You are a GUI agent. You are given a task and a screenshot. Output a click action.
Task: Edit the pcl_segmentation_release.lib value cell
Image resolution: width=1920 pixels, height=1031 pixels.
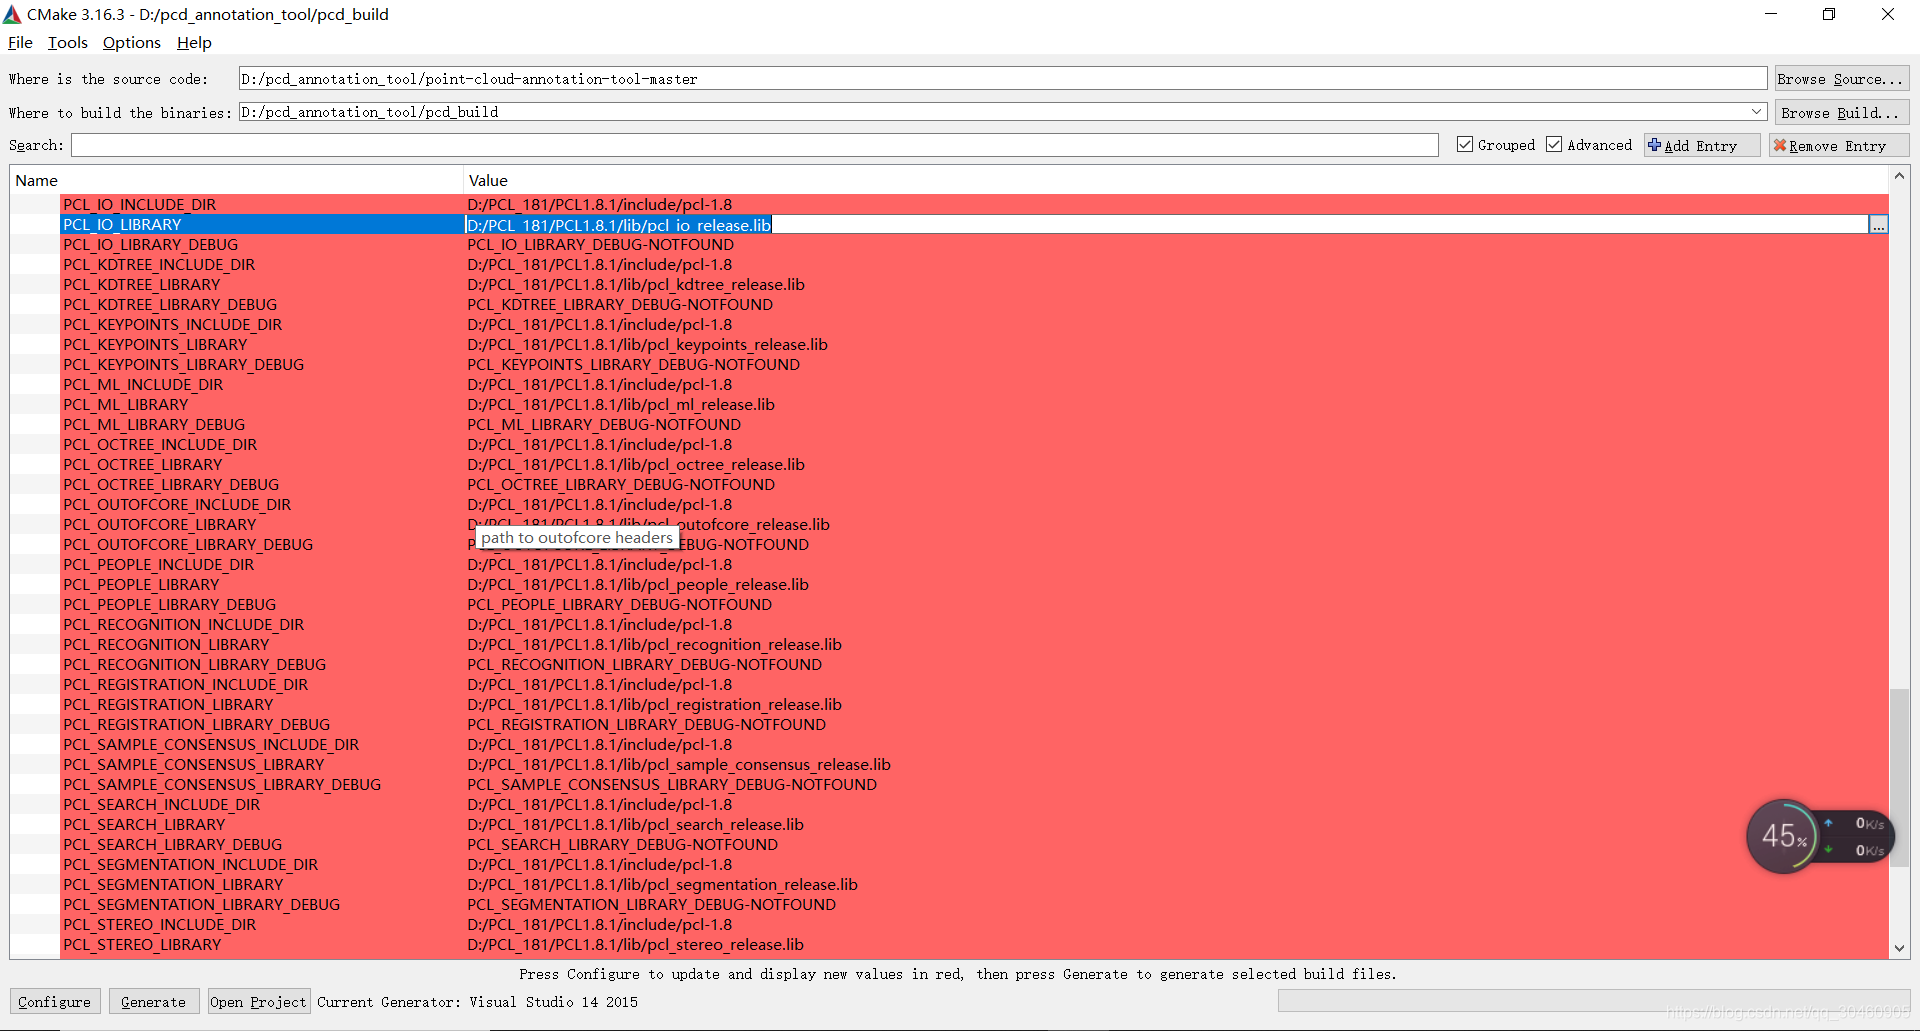pos(1176,884)
